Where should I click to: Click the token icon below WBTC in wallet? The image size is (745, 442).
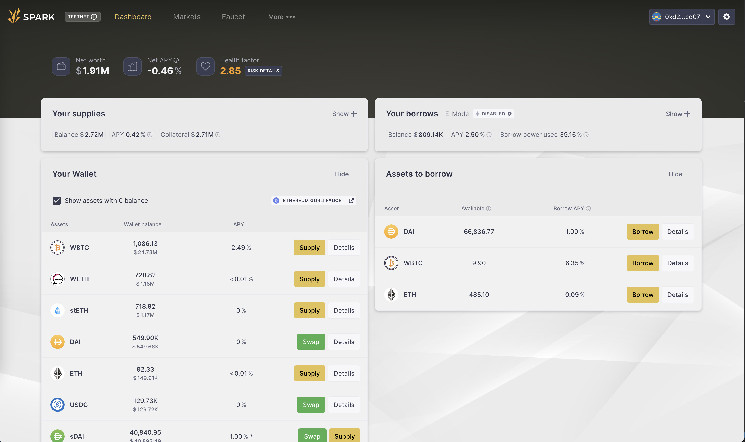[x=57, y=279]
